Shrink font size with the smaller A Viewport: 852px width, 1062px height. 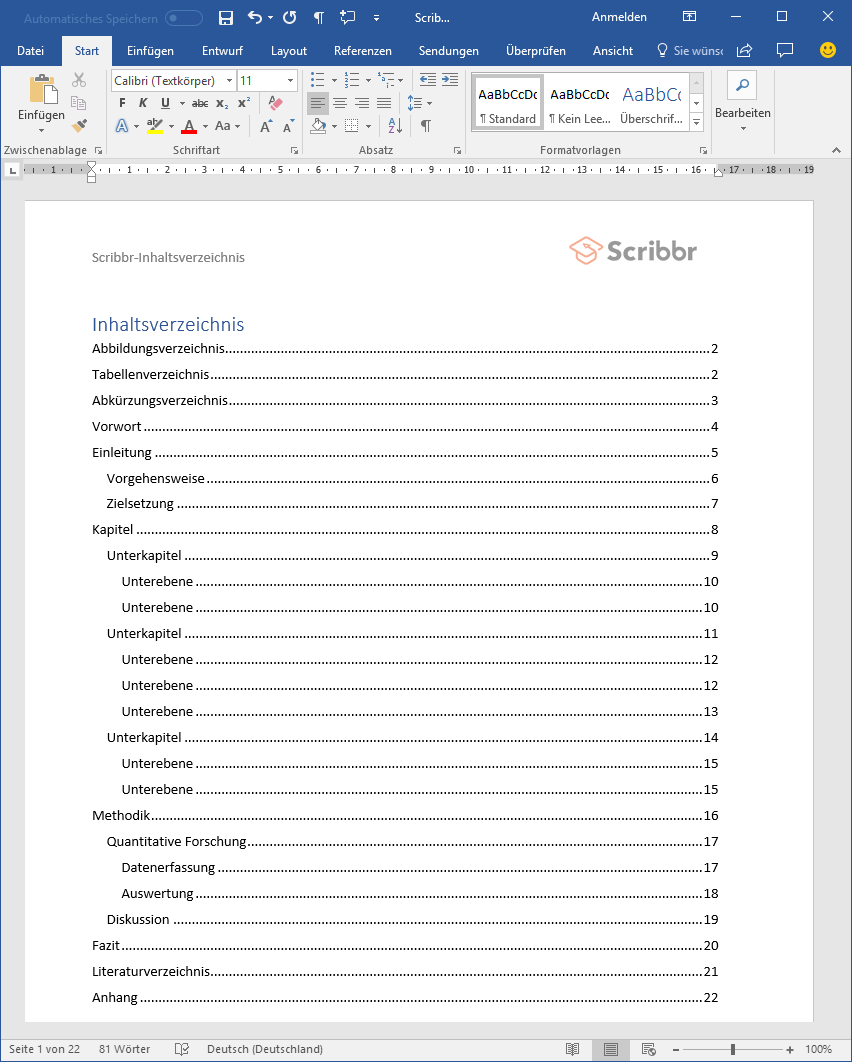coord(289,126)
